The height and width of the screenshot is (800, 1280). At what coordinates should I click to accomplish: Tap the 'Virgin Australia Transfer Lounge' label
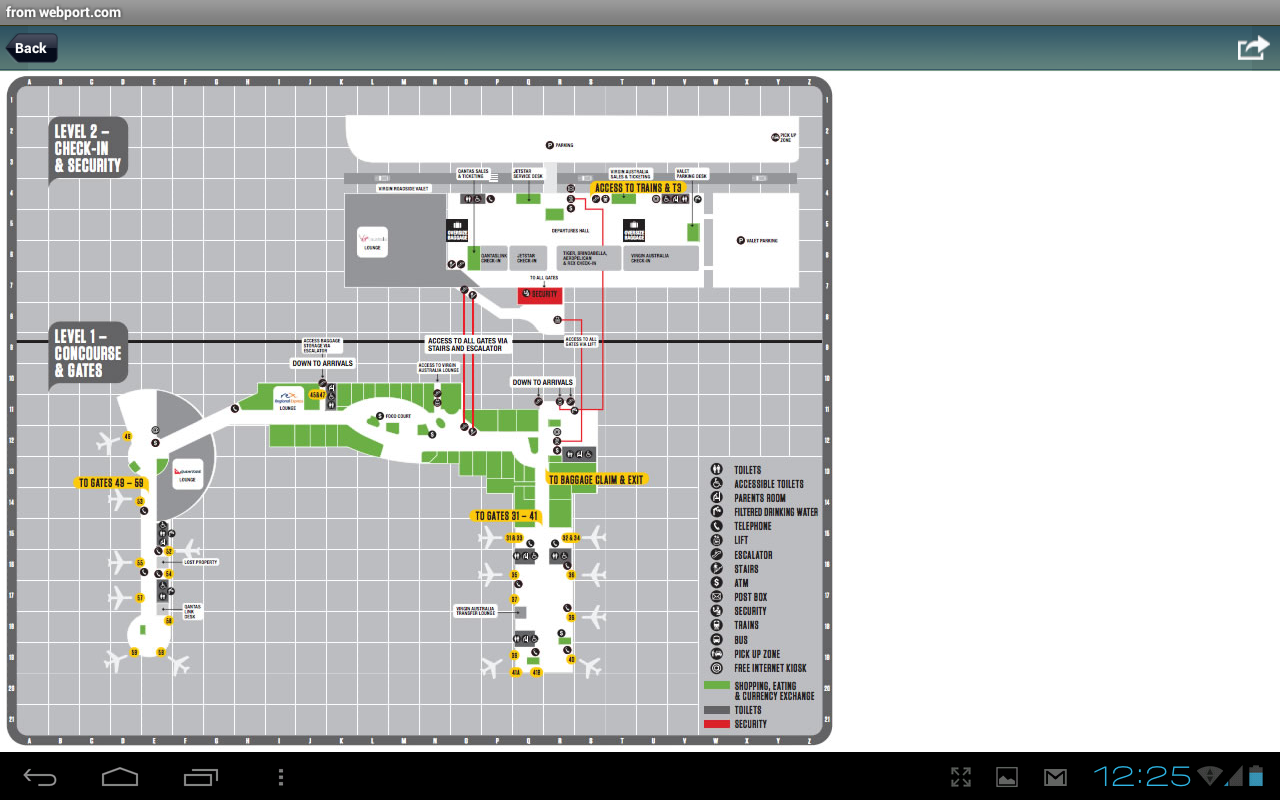tap(476, 611)
